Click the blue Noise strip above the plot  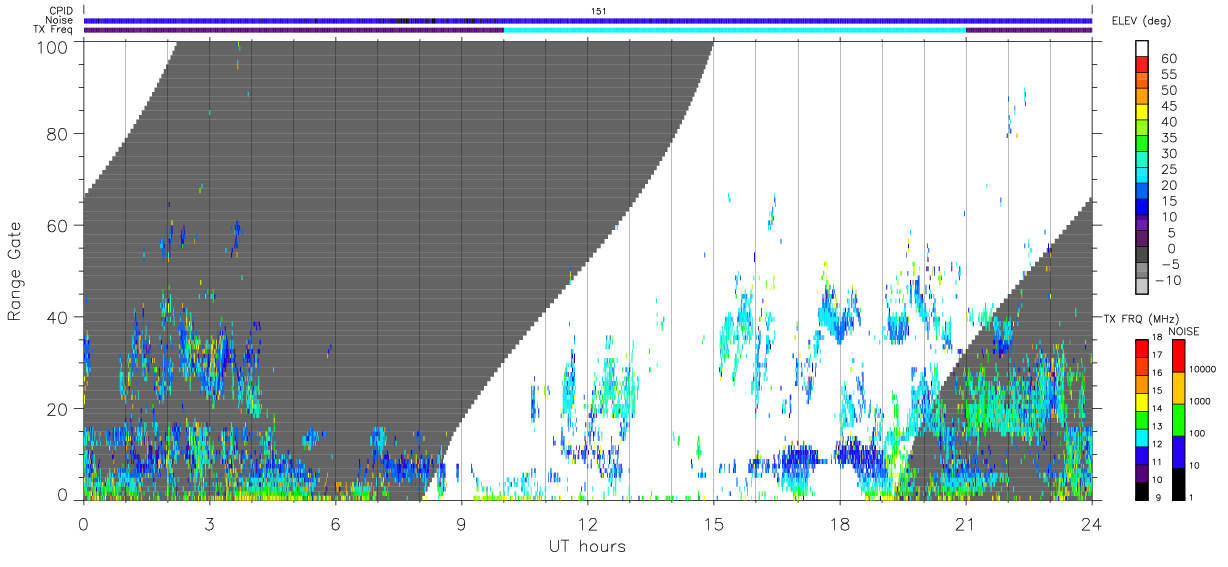pos(588,20)
